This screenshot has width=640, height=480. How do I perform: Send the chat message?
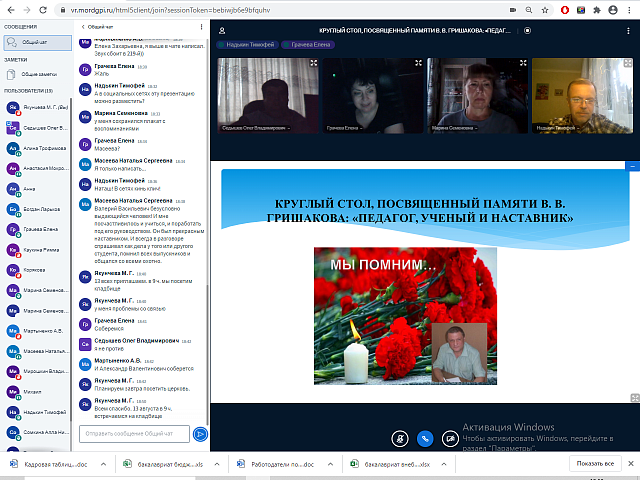coord(200,434)
